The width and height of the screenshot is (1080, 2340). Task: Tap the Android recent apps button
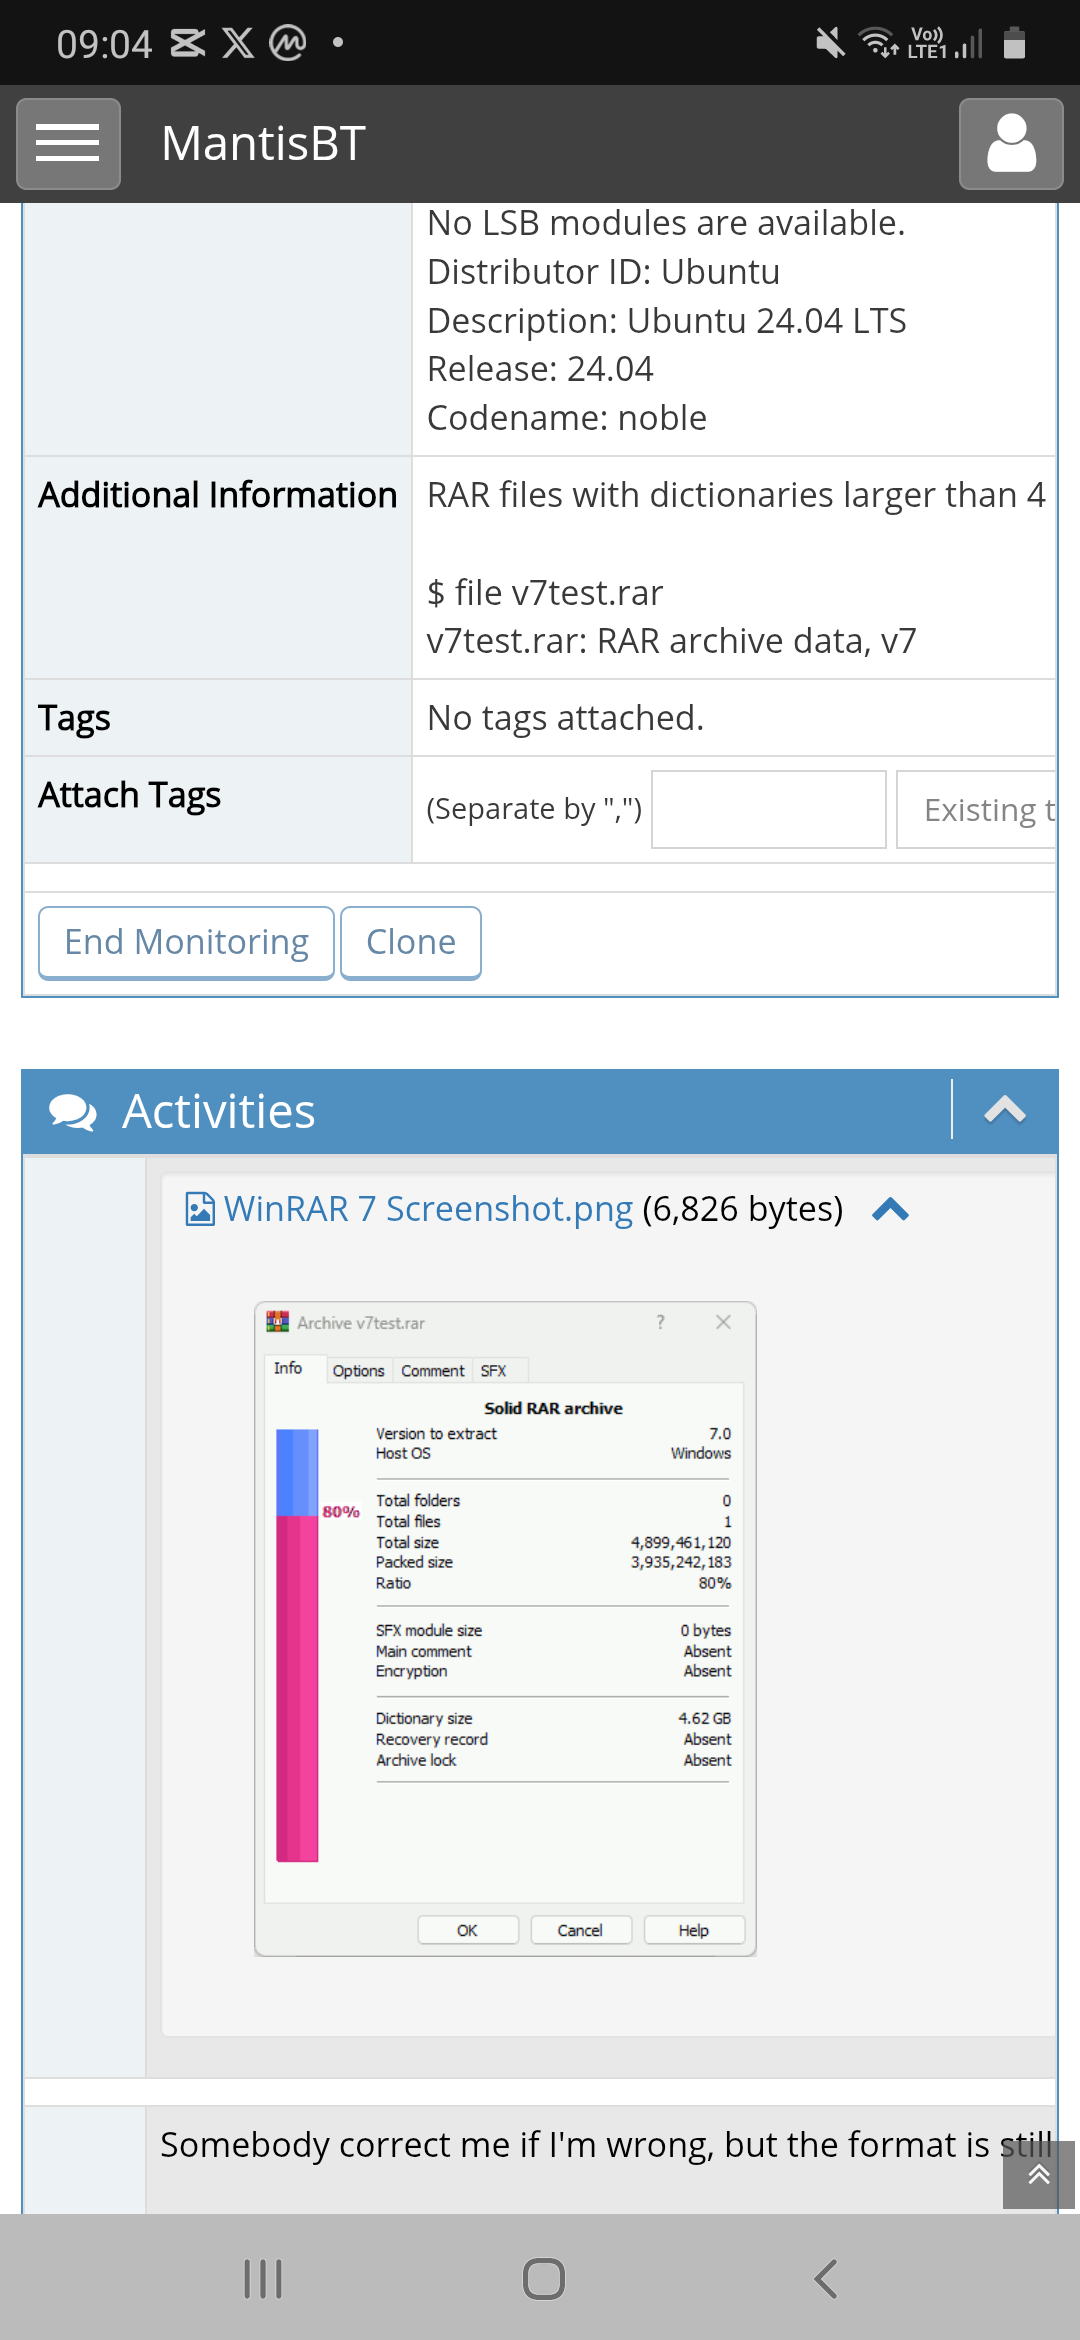point(263,2279)
